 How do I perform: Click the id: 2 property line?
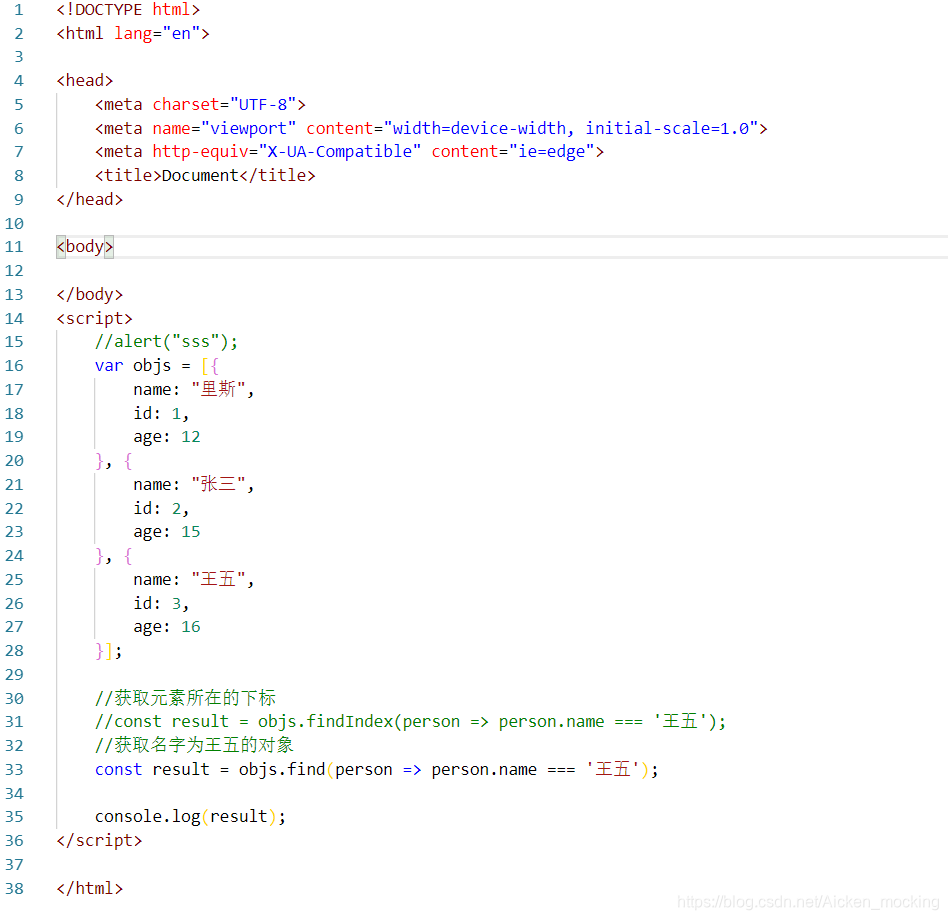pyautogui.click(x=161, y=508)
